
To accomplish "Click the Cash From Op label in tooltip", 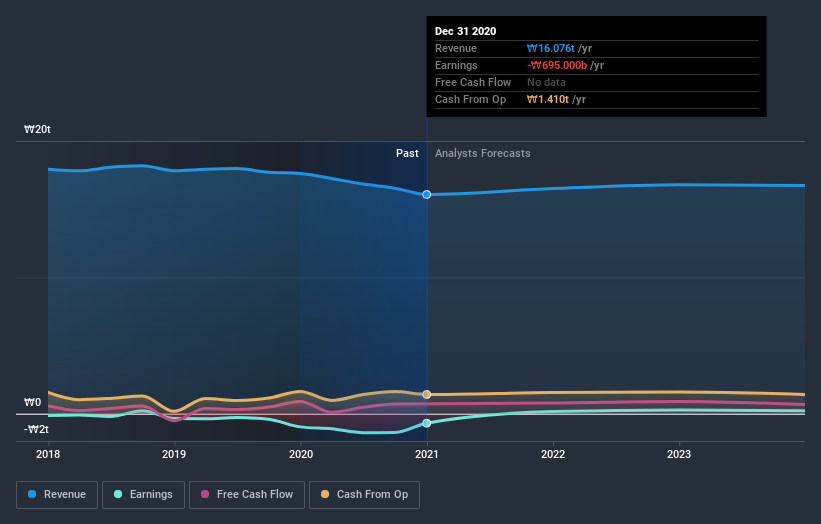I will coord(470,99).
